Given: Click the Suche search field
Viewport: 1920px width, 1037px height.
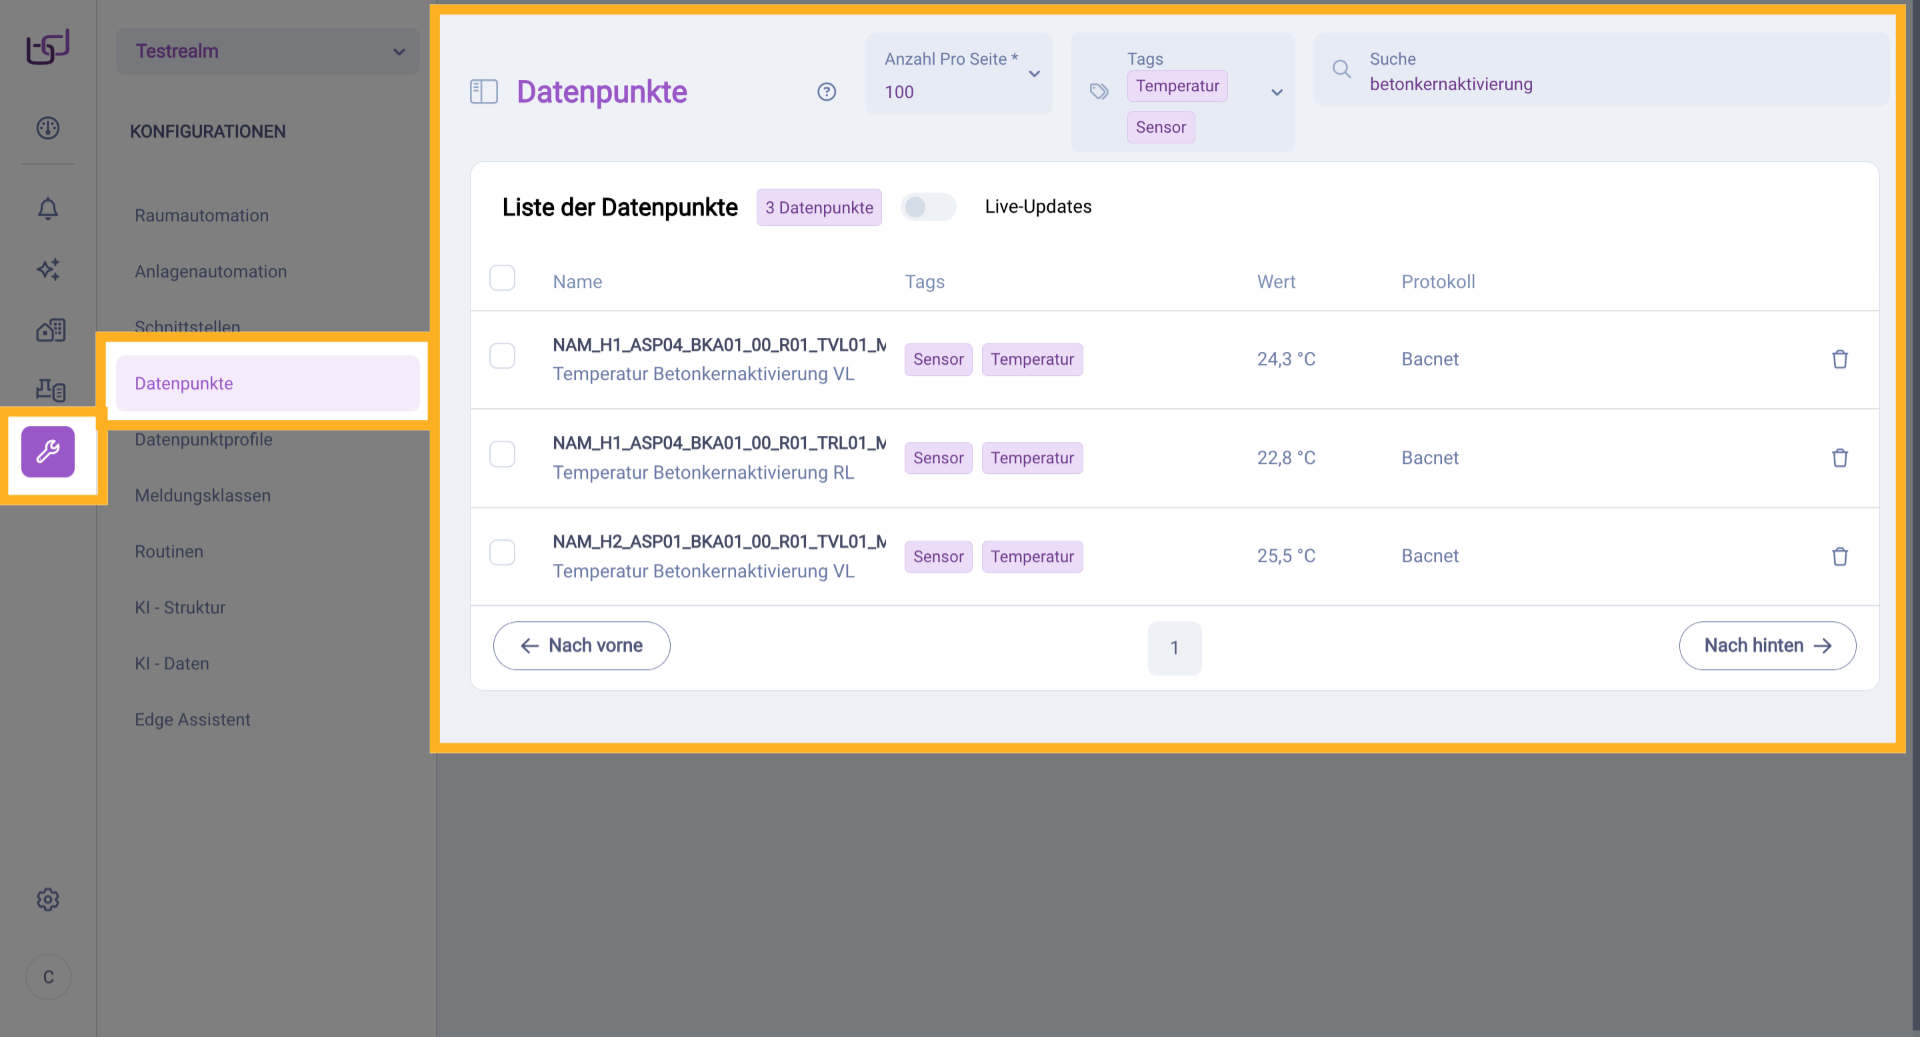Looking at the screenshot, I should coord(1600,72).
